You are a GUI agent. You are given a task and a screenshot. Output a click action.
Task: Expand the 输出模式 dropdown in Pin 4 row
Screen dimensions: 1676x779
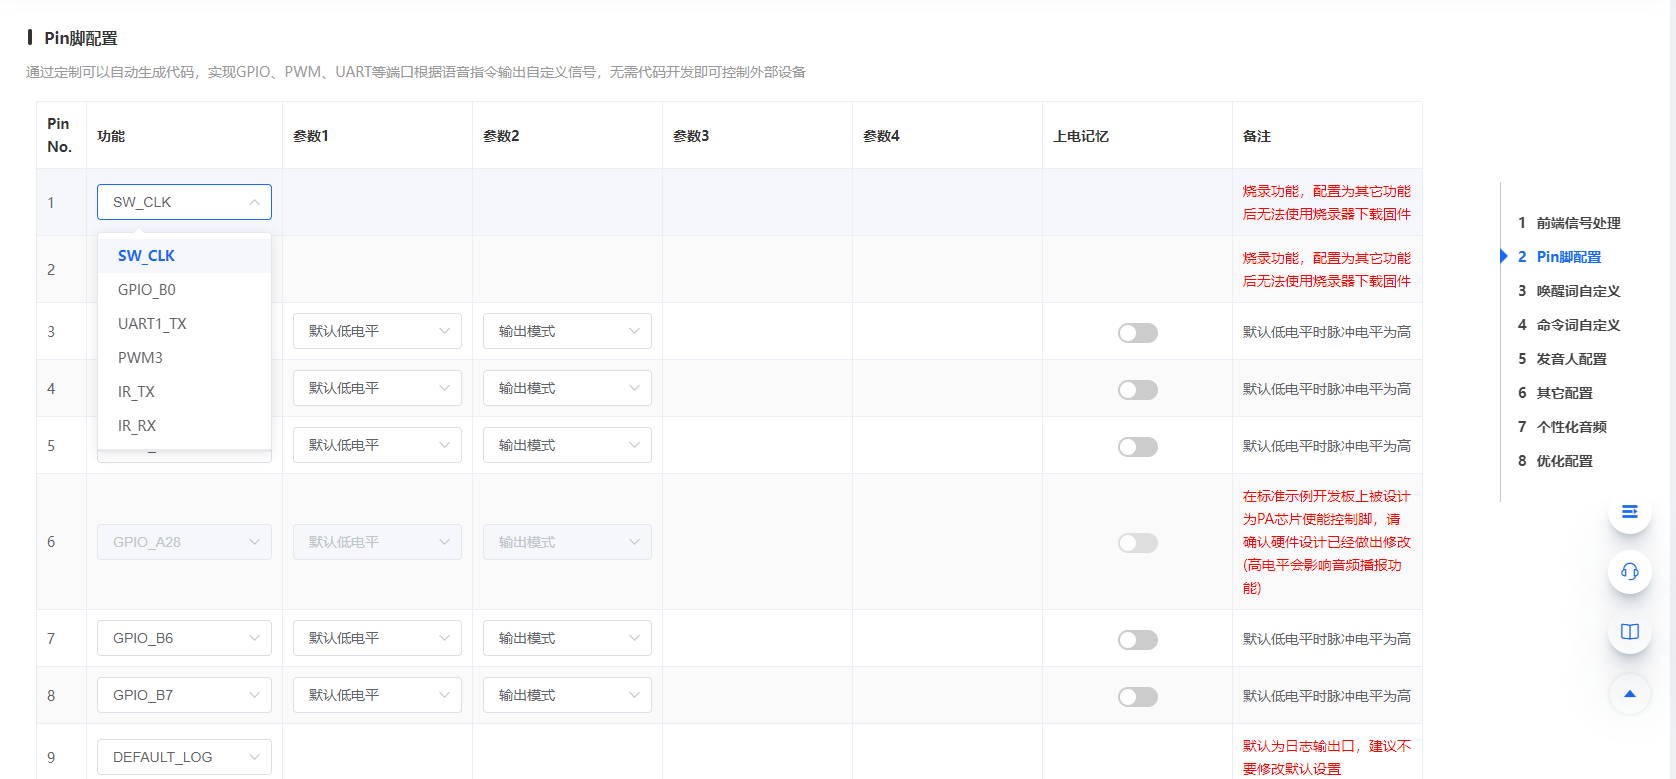567,388
